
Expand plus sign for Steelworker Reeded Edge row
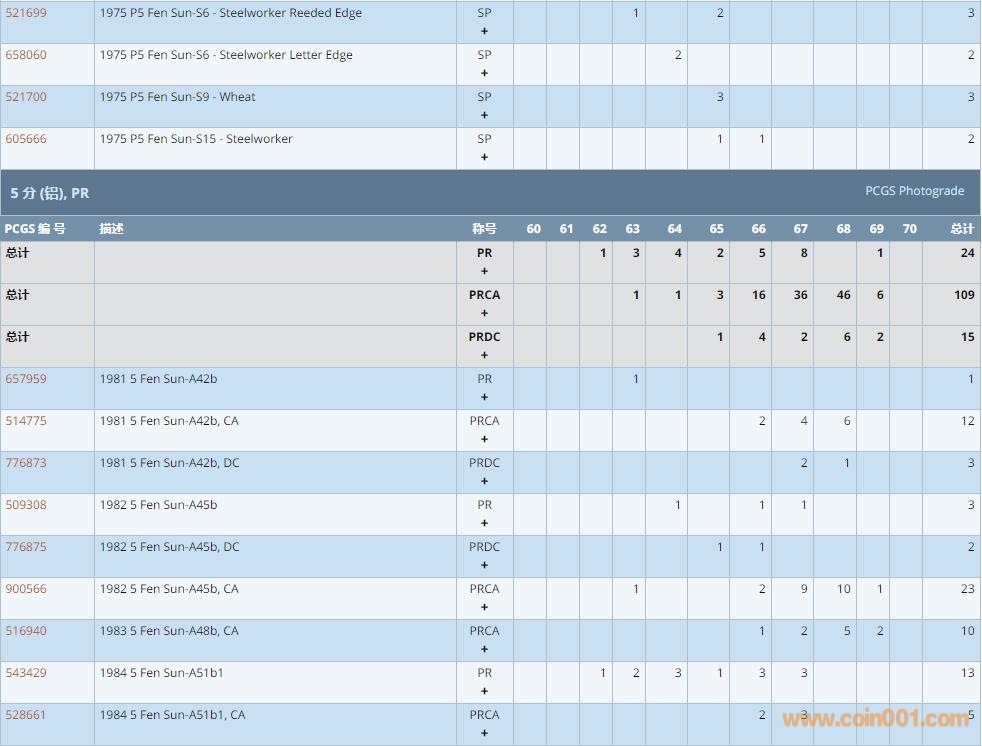click(x=485, y=31)
